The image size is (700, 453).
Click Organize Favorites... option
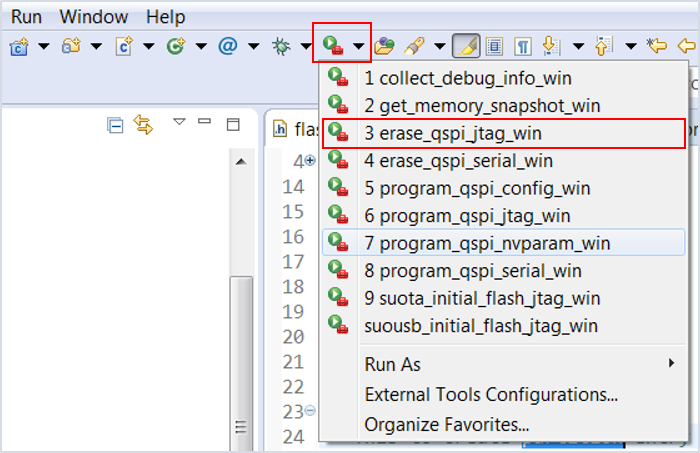[x=446, y=424]
